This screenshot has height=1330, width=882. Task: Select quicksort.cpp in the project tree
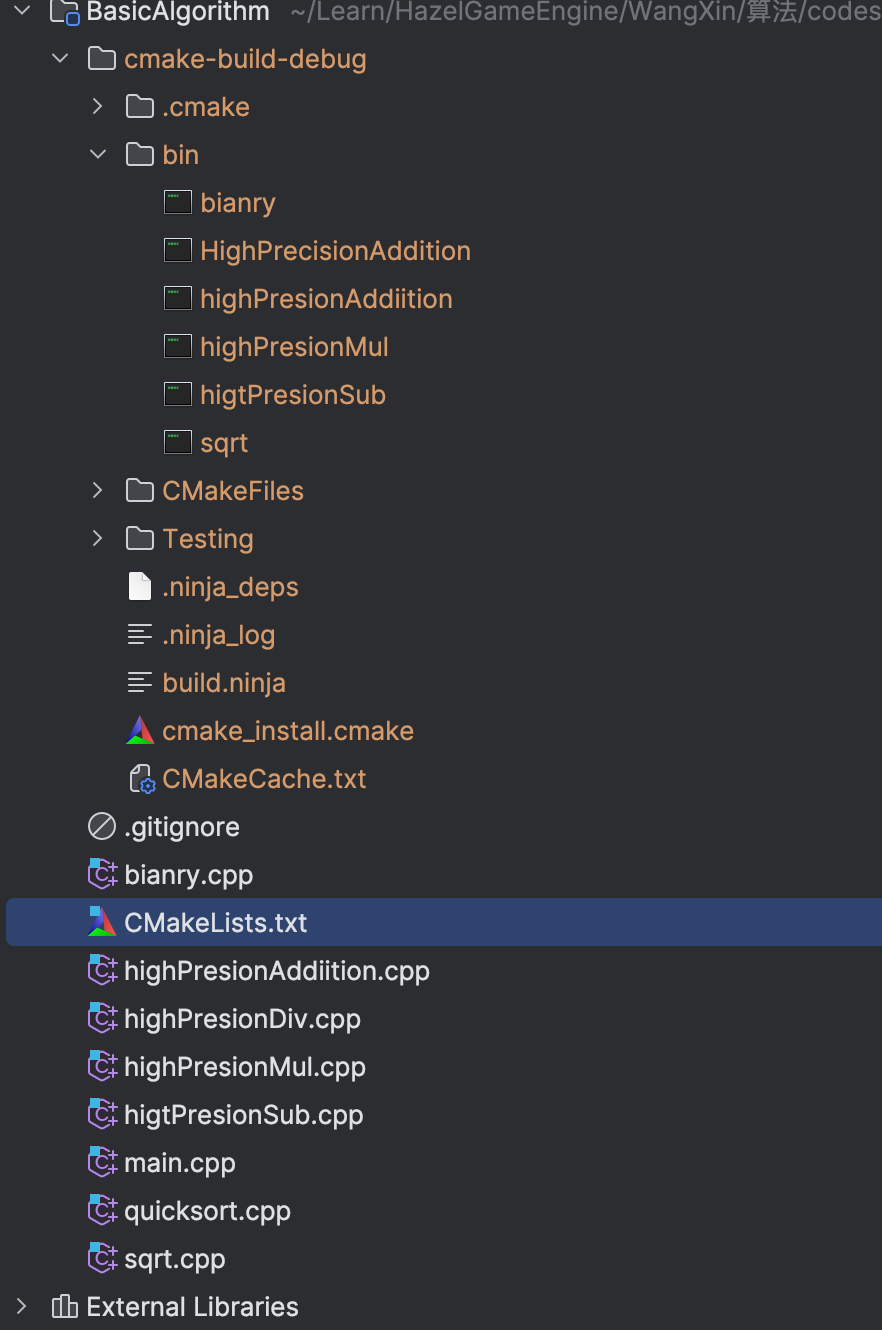(207, 1211)
